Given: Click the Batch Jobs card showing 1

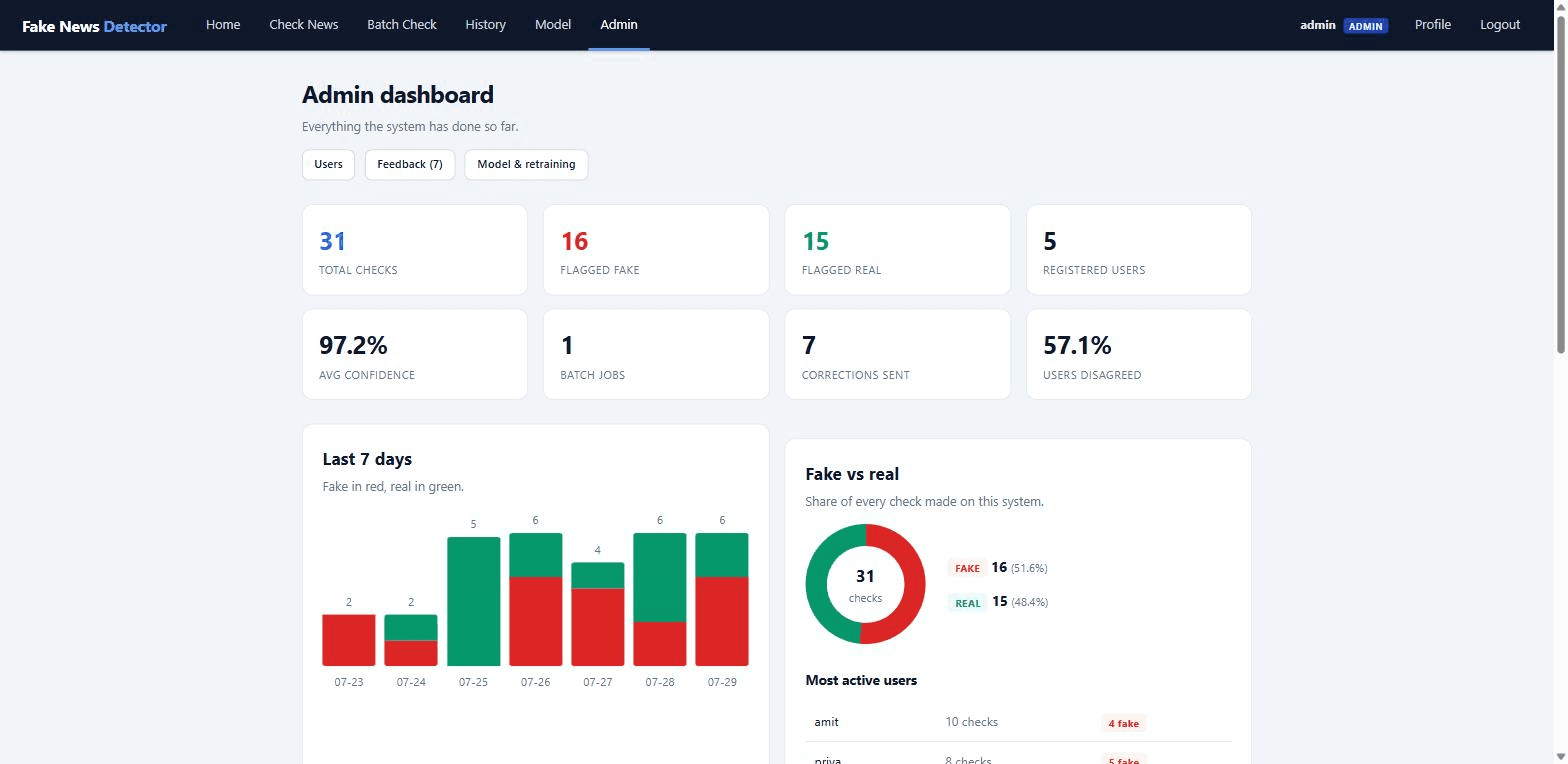Looking at the screenshot, I should coord(656,354).
